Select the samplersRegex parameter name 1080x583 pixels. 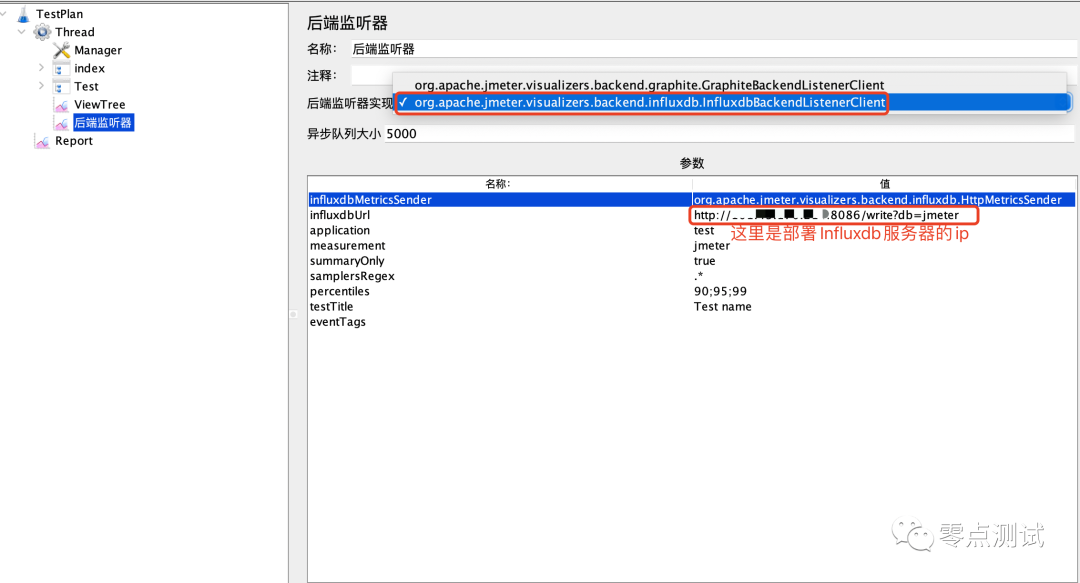coord(352,276)
